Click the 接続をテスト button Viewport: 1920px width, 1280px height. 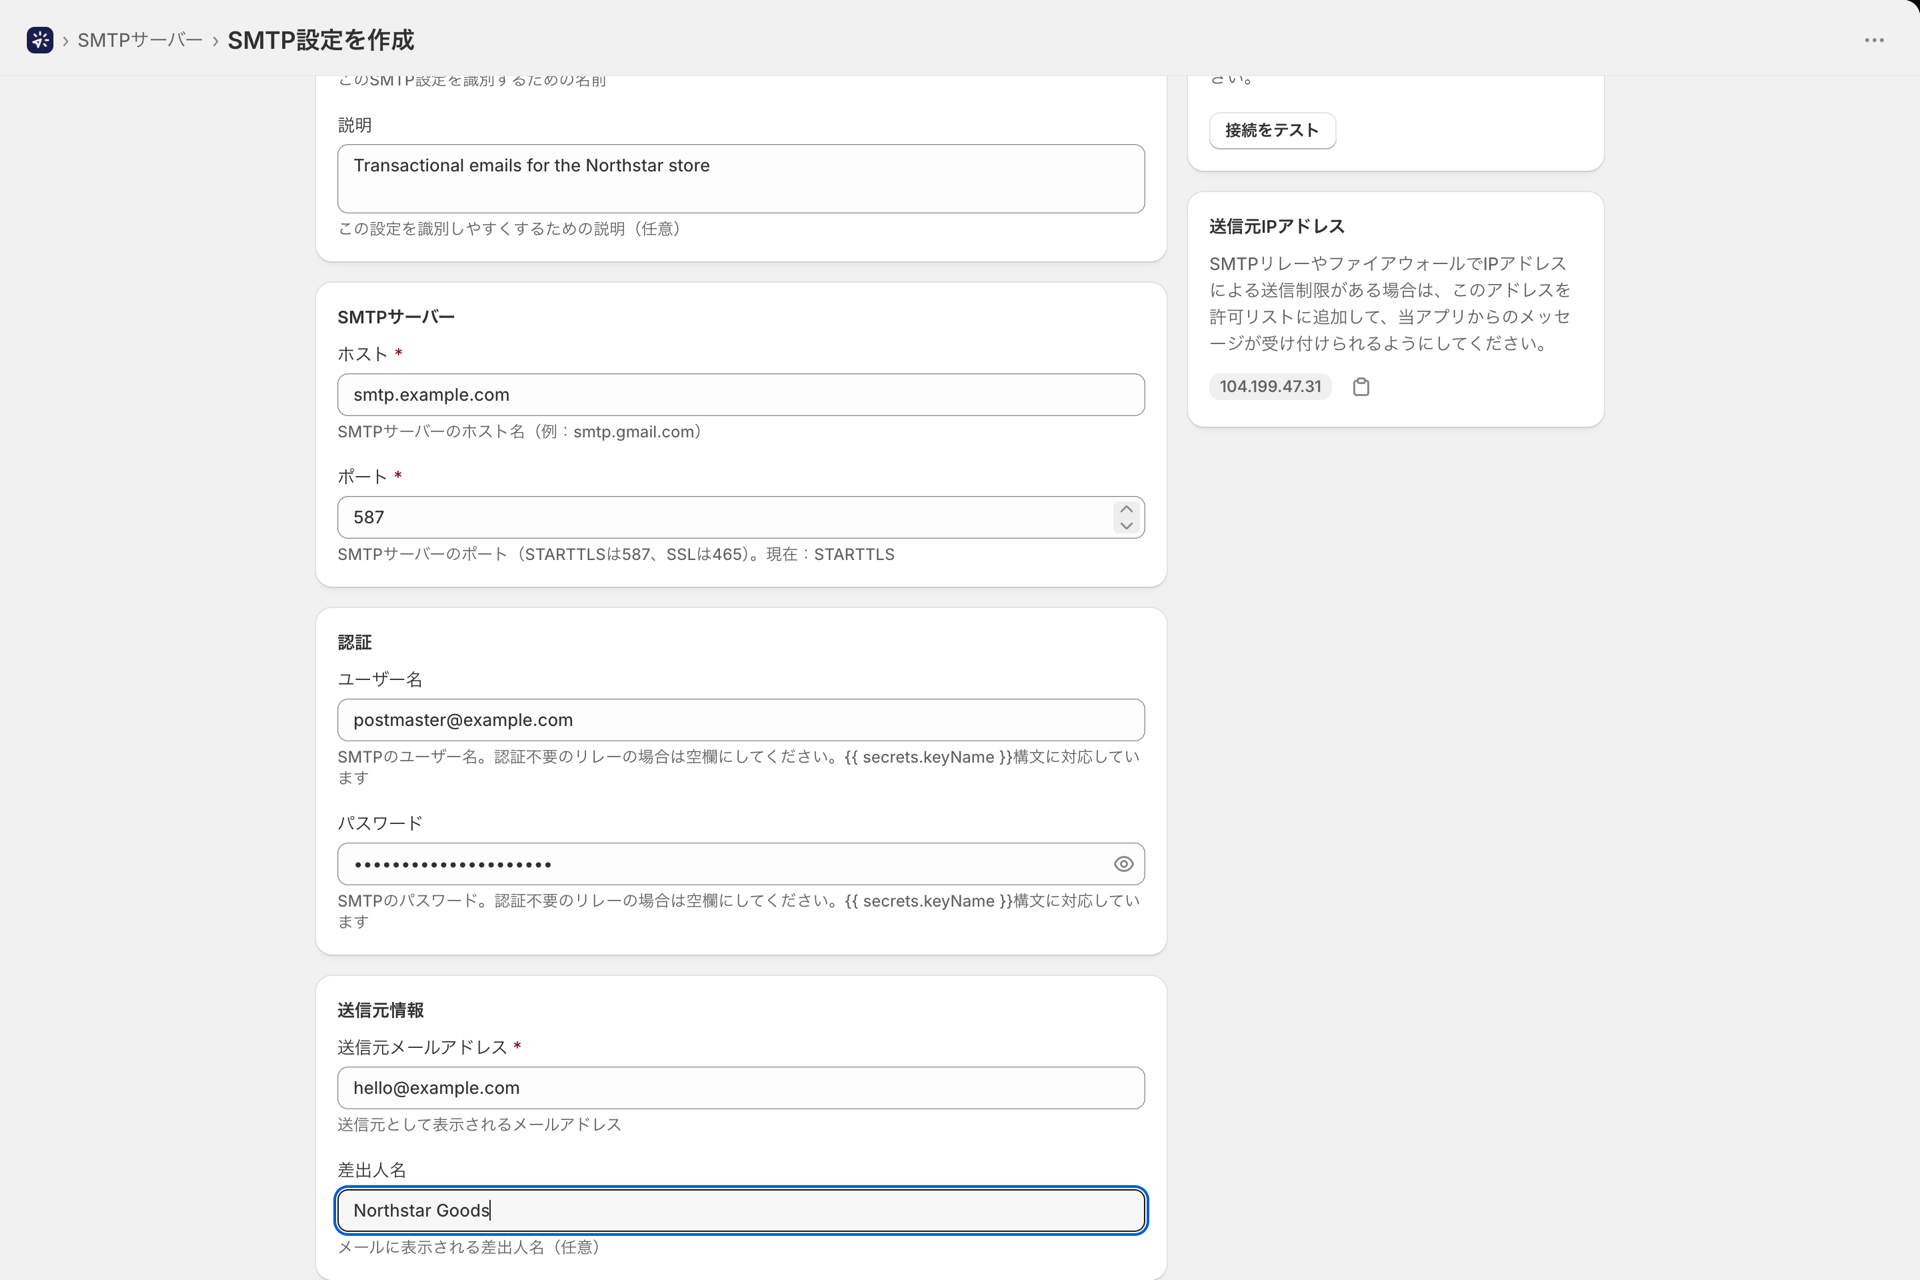click(1272, 130)
